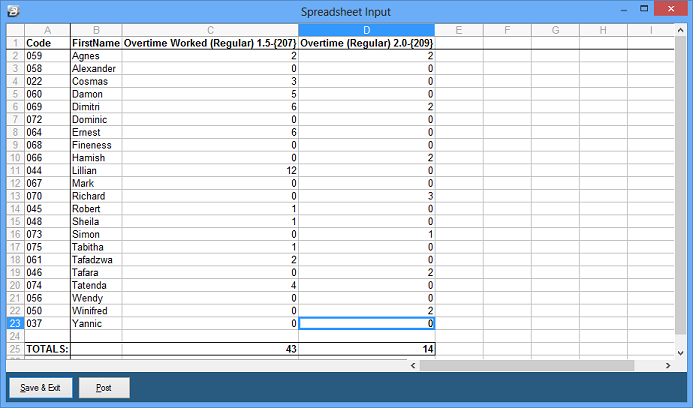Select column H header
Image resolution: width=693 pixels, height=408 pixels.
(x=603, y=30)
